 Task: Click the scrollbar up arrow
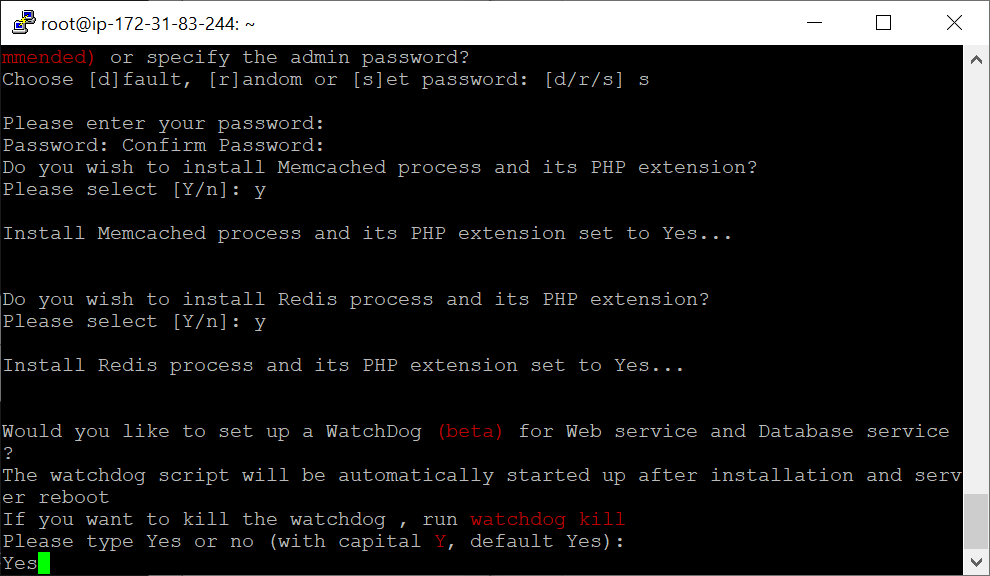976,60
